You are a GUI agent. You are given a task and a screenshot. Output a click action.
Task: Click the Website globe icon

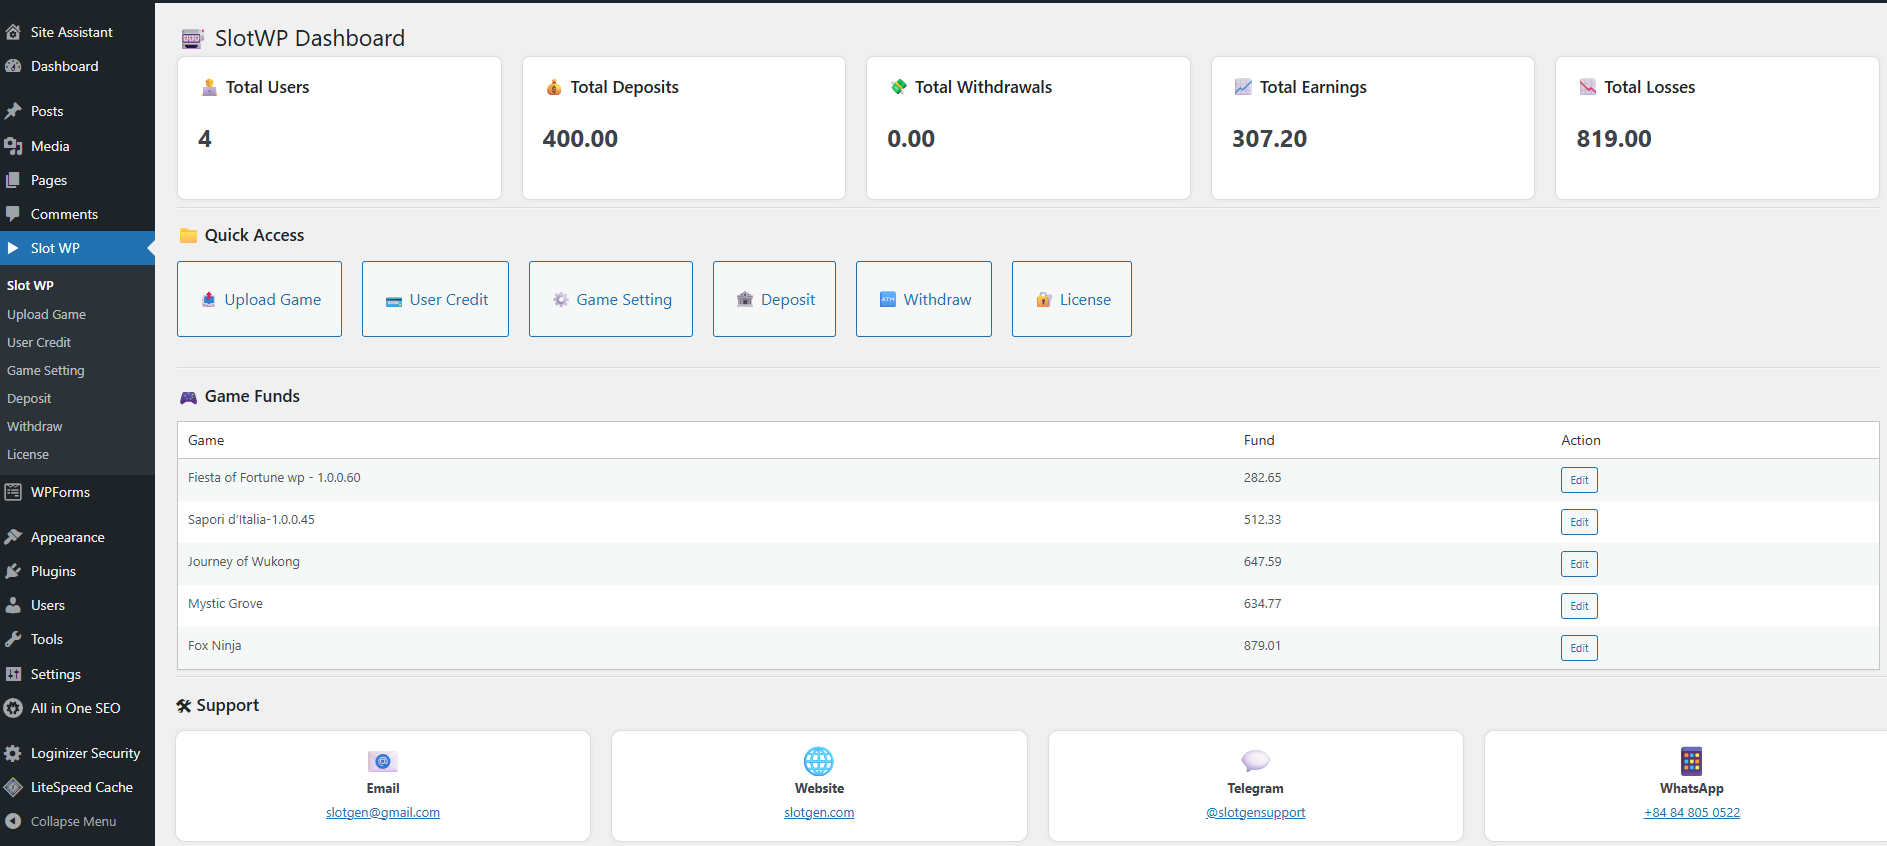click(819, 761)
